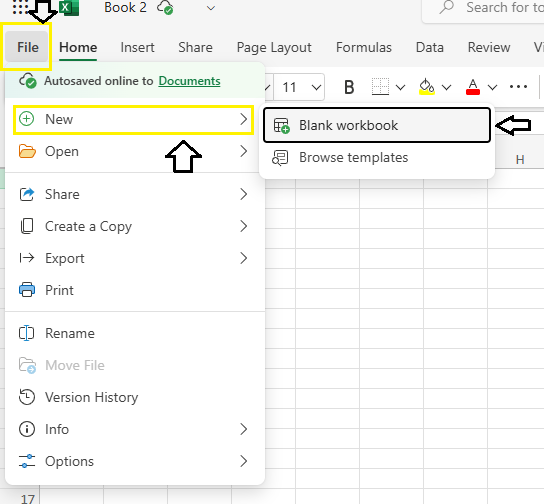
Task: Apply cell borders icon
Action: [x=380, y=87]
